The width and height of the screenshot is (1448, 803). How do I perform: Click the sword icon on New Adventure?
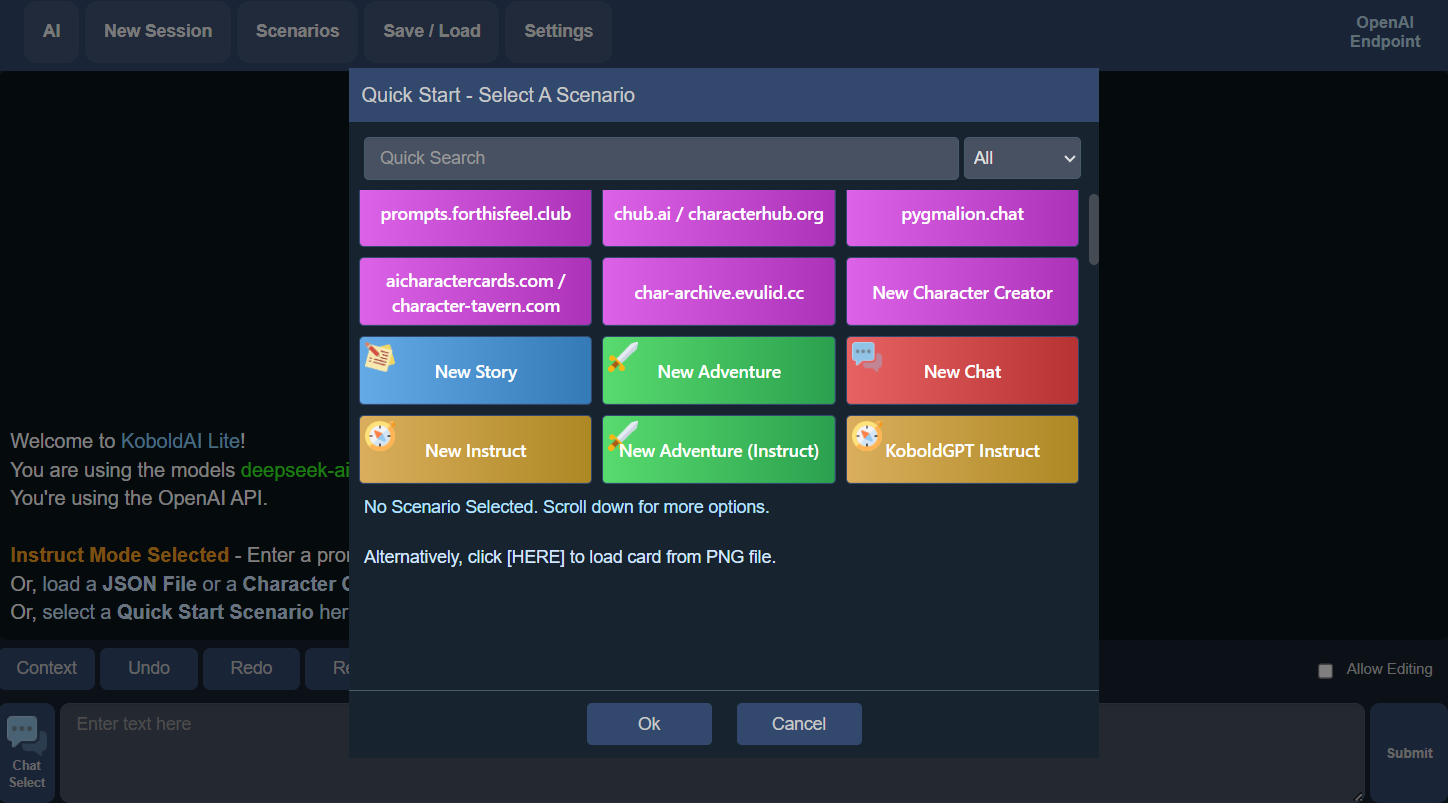point(622,357)
